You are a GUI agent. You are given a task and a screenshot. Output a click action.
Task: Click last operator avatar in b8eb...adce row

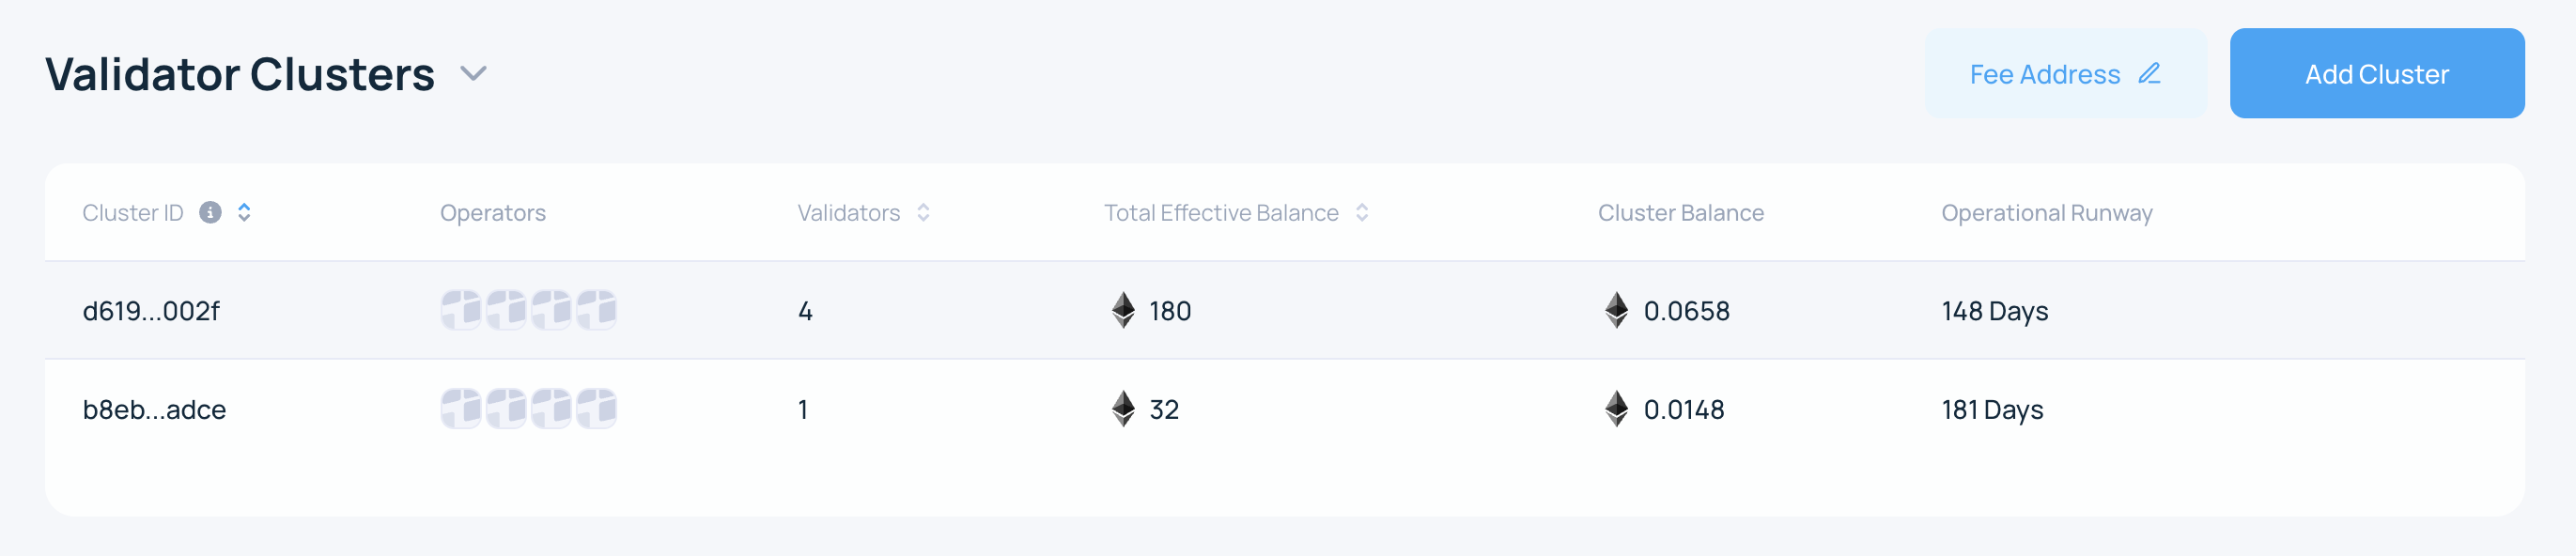pos(597,409)
